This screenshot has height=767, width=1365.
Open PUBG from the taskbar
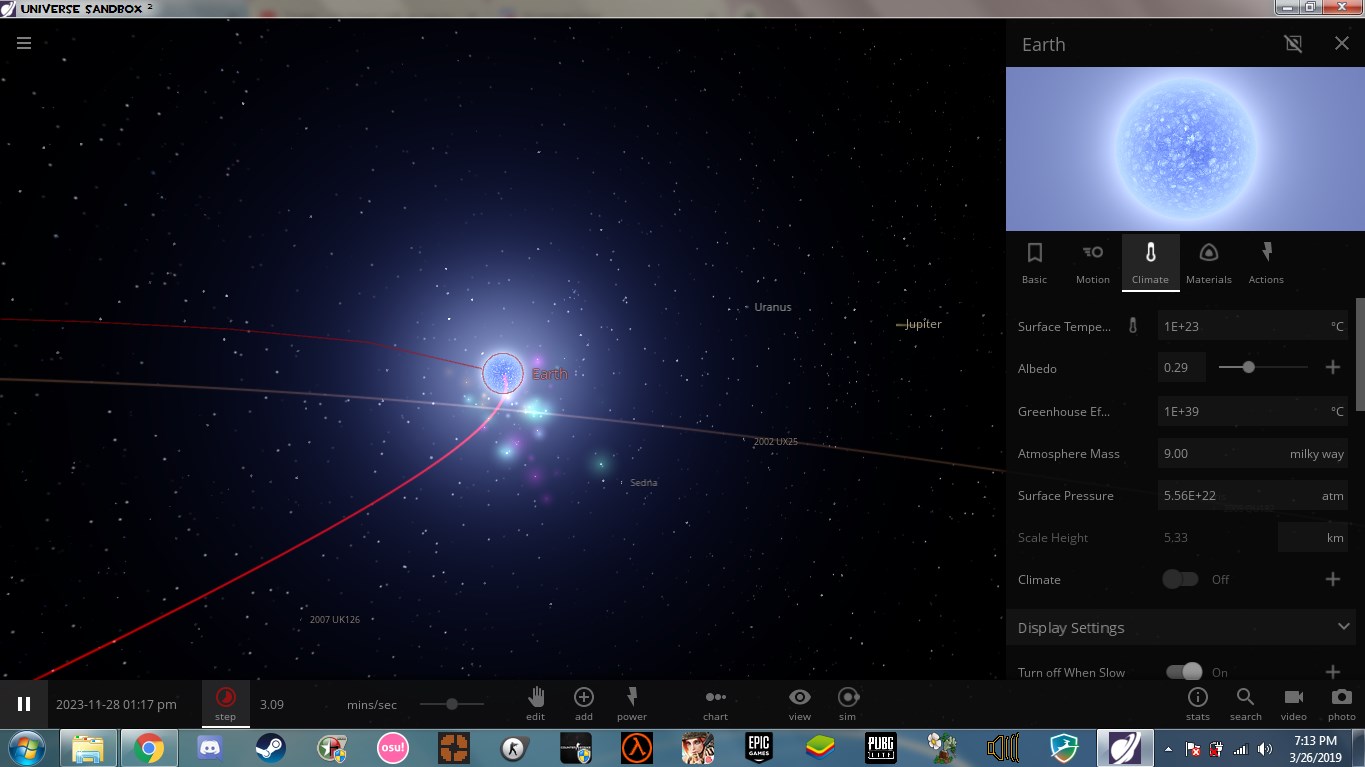pyautogui.click(x=881, y=747)
